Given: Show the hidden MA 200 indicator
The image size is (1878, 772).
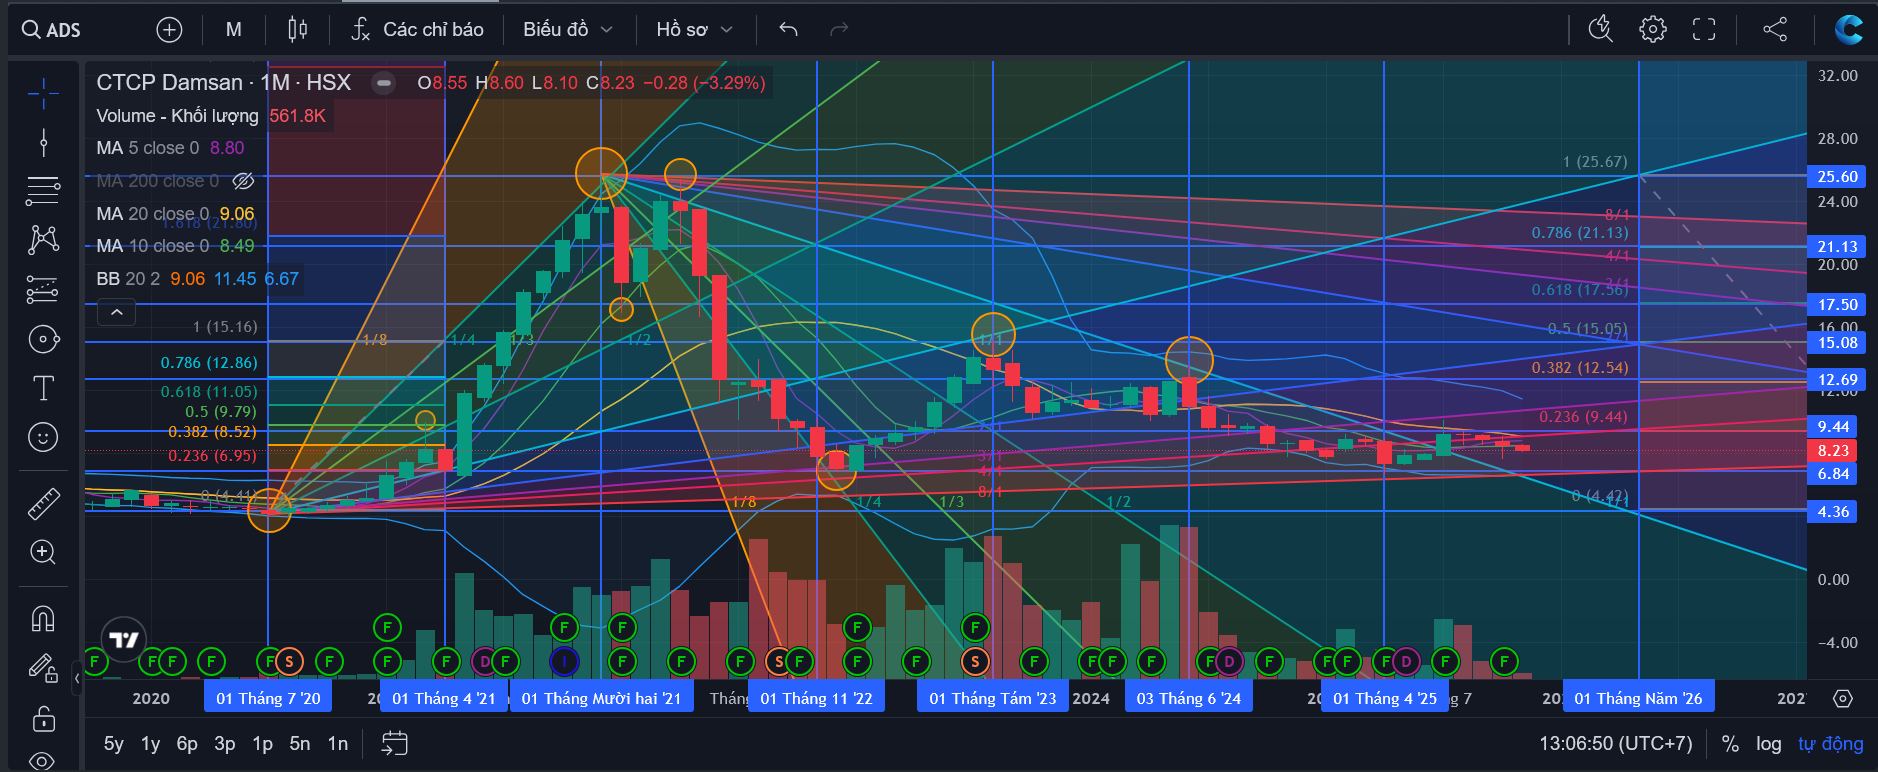Looking at the screenshot, I should pyautogui.click(x=243, y=181).
